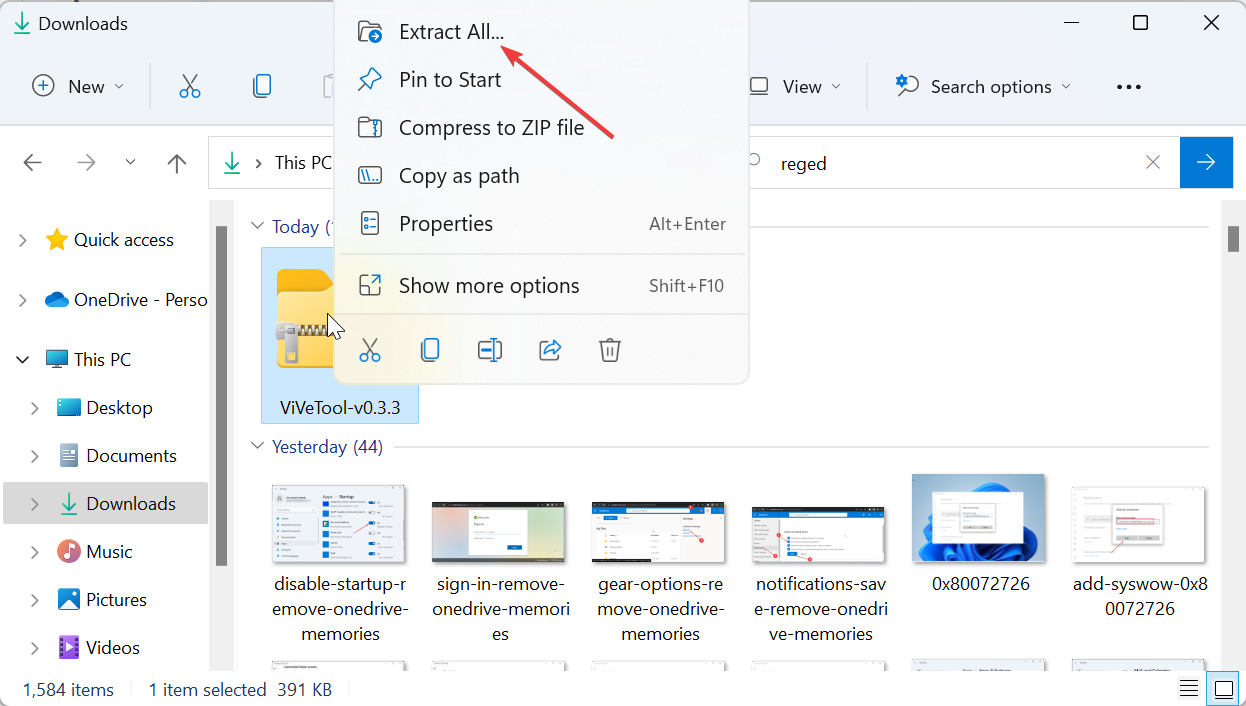Click the blue search go arrow button

coord(1206,163)
